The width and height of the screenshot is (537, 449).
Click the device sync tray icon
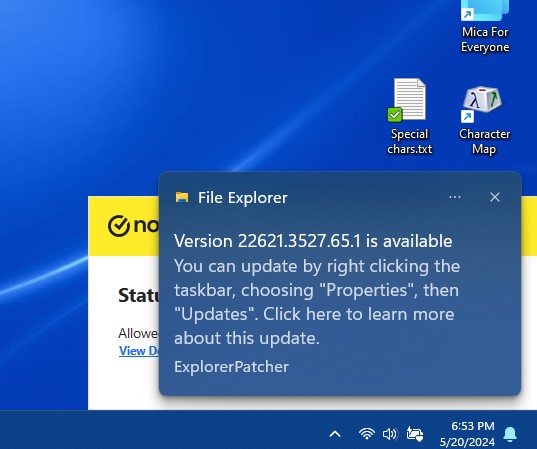click(414, 434)
